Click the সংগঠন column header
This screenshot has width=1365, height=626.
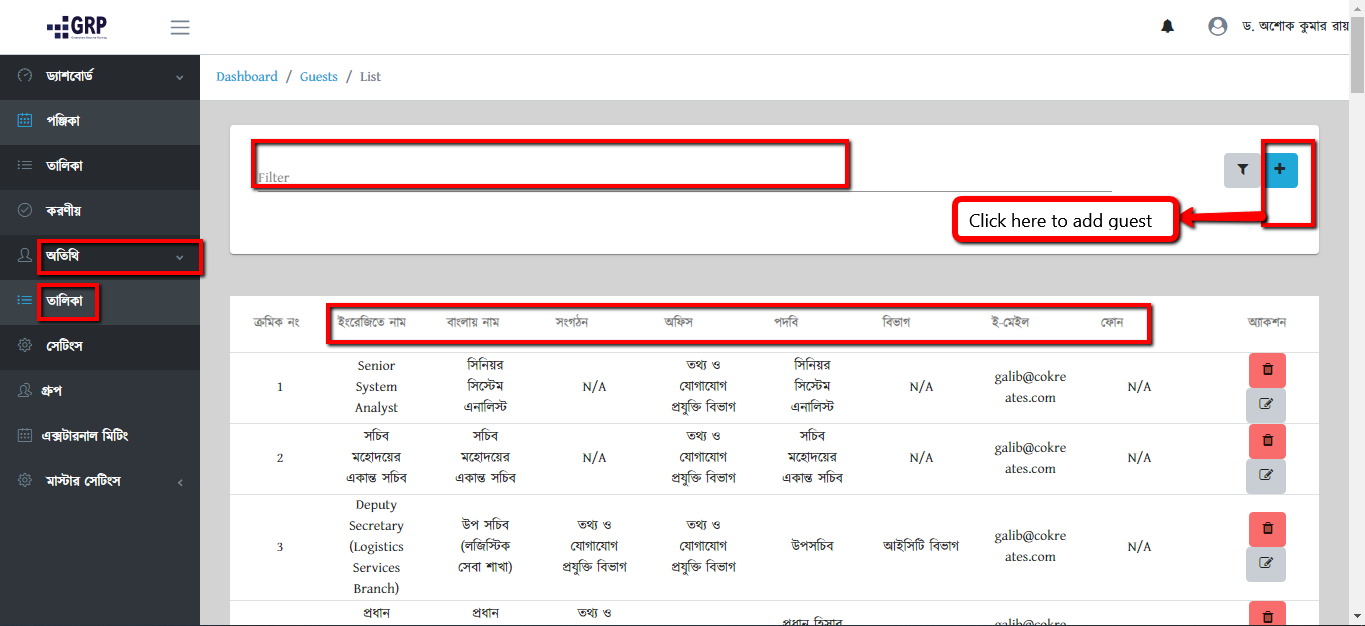coord(573,322)
